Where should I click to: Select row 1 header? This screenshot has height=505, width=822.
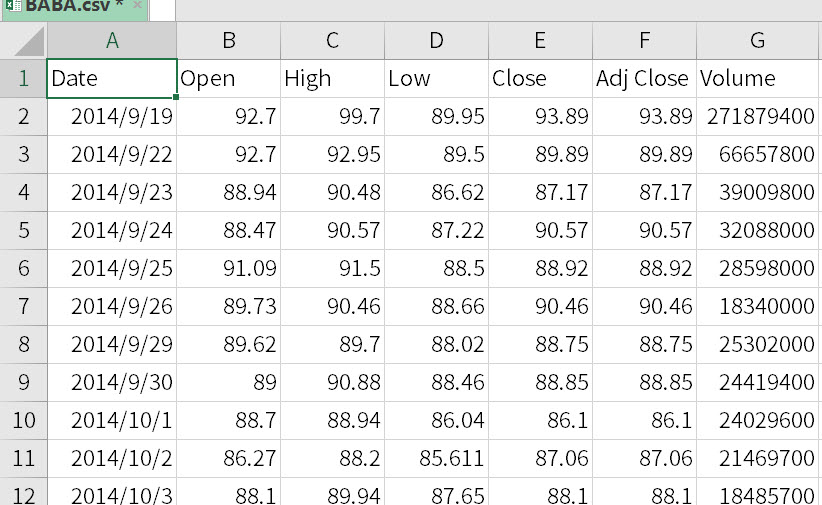click(x=24, y=78)
